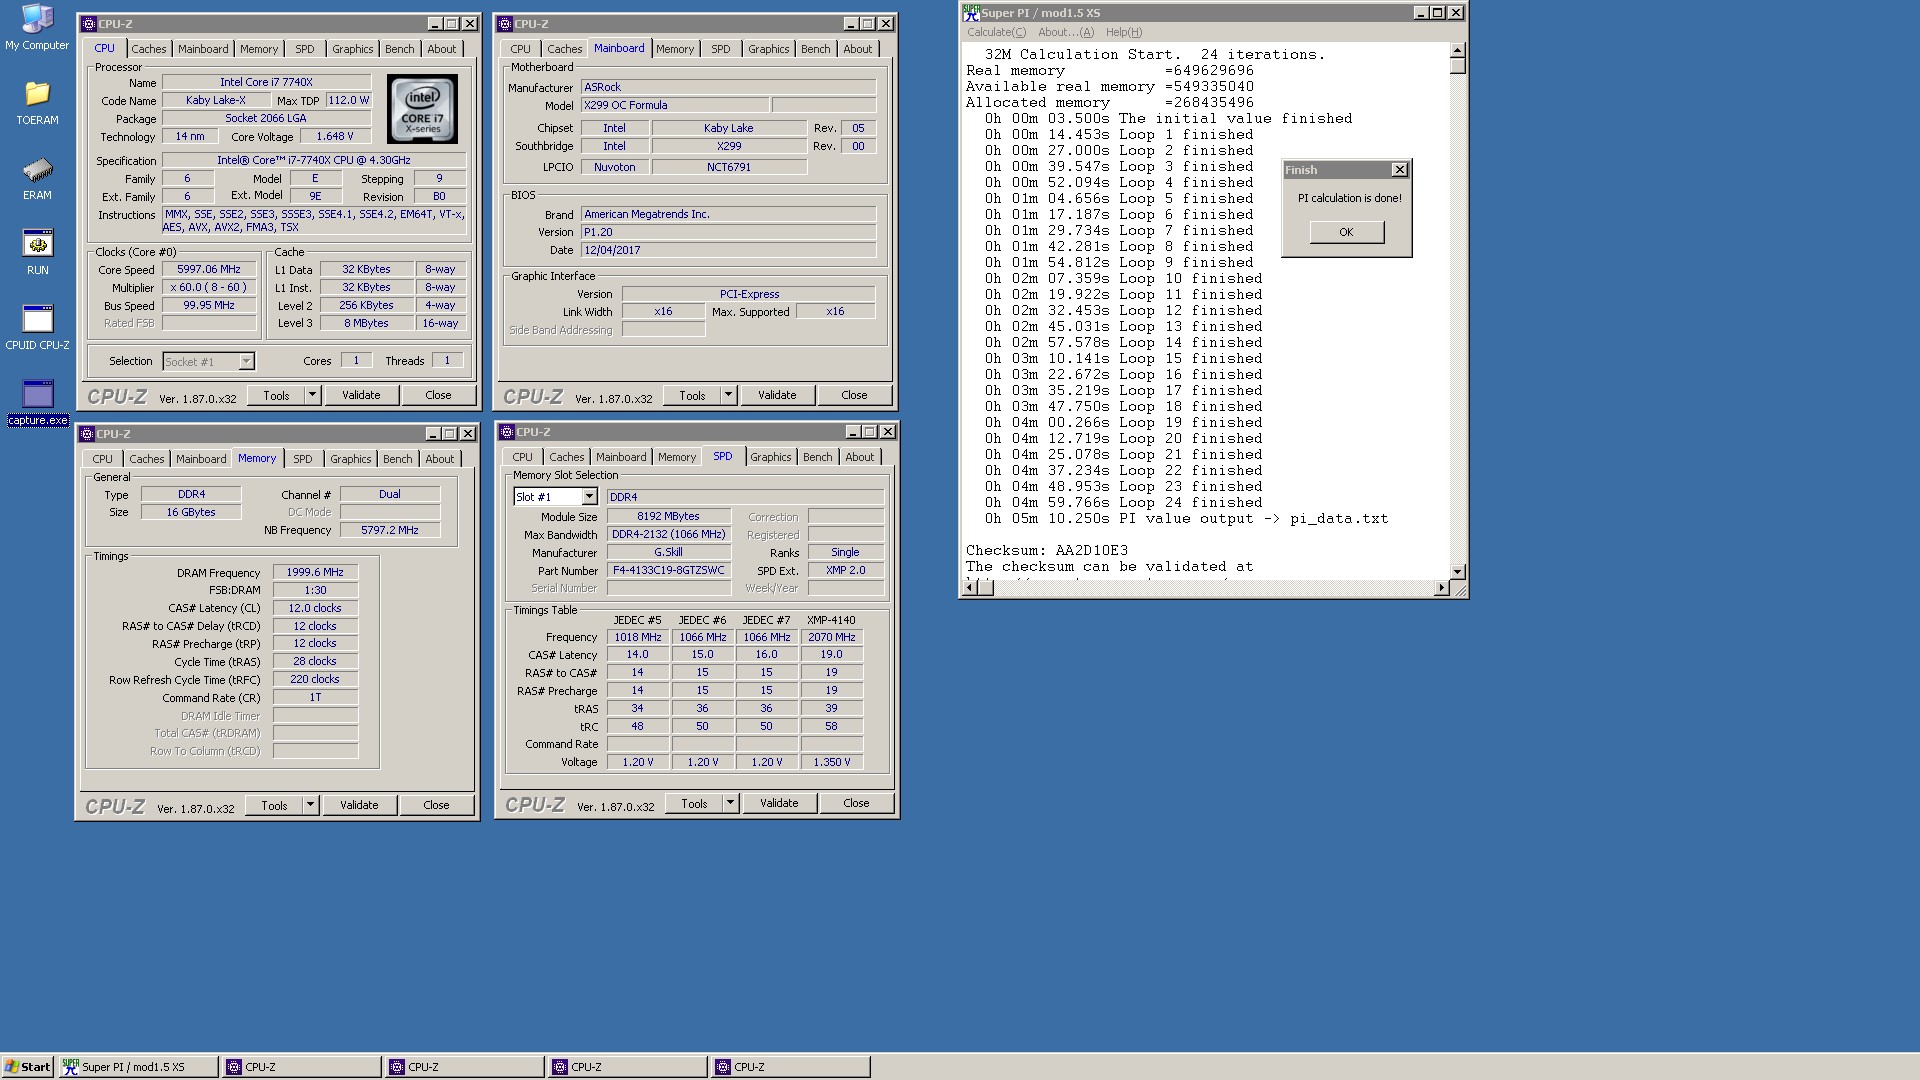Click the Core Voltage value 1.648 V
Screen dimensions: 1920x1080
pos(335,137)
